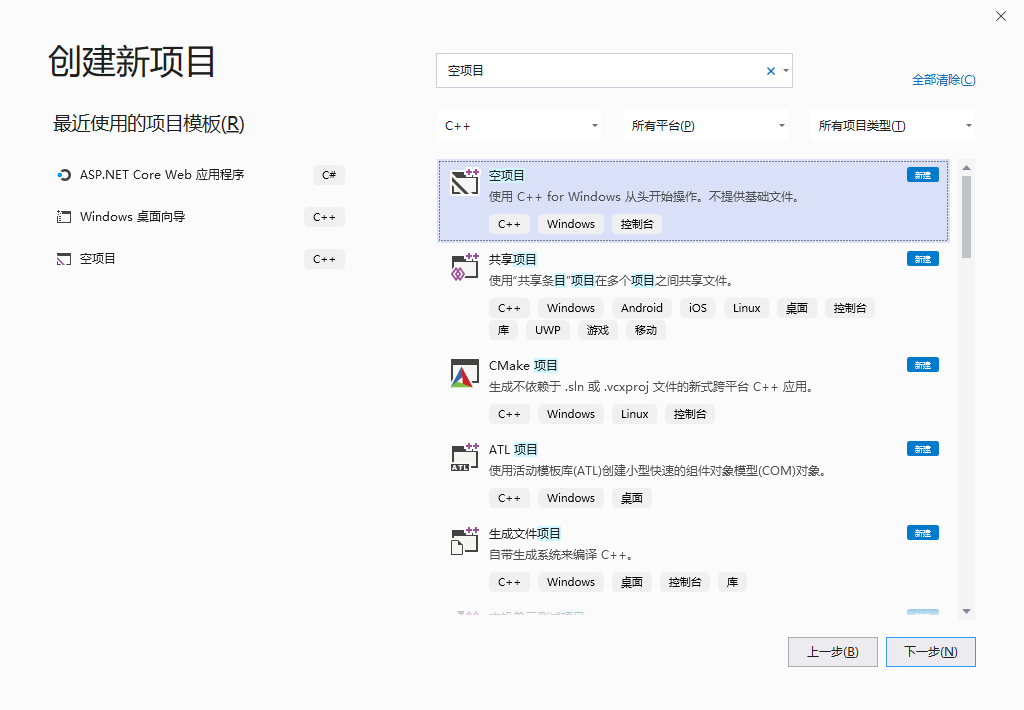Screen dimensions: 1024x710
Task: Click the iOS tag under 共享项目
Action: coord(697,308)
